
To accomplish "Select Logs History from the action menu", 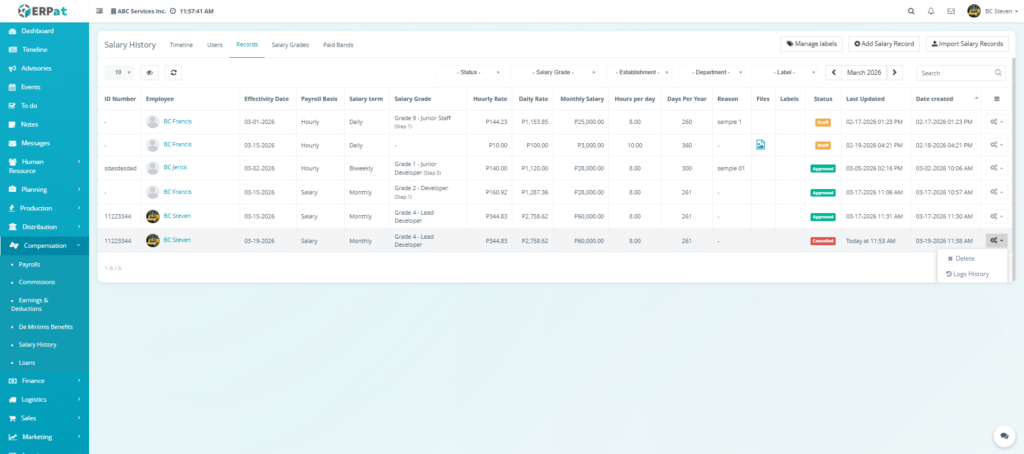I will click(970, 274).
